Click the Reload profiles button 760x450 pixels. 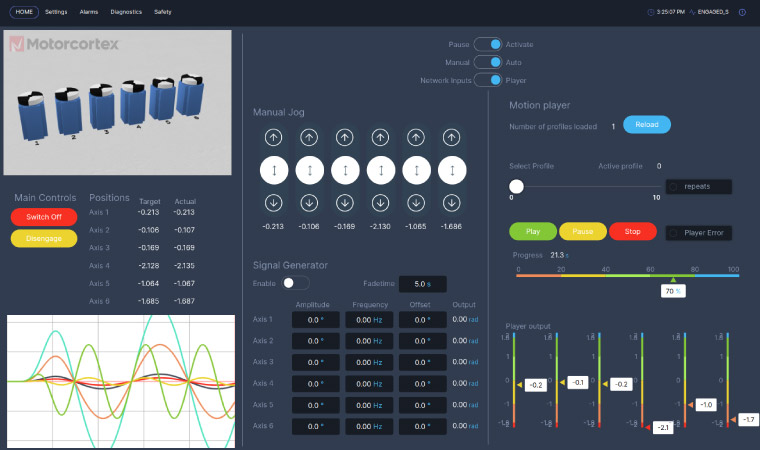coord(647,125)
